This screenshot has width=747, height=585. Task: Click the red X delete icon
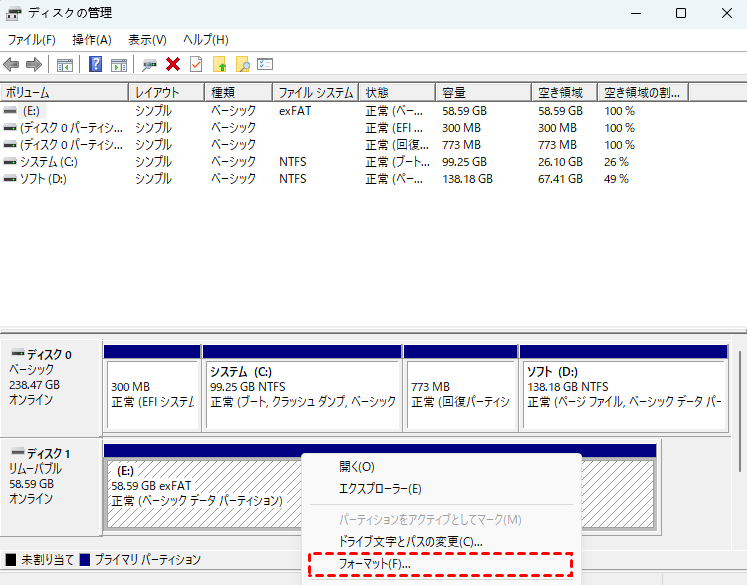(173, 65)
